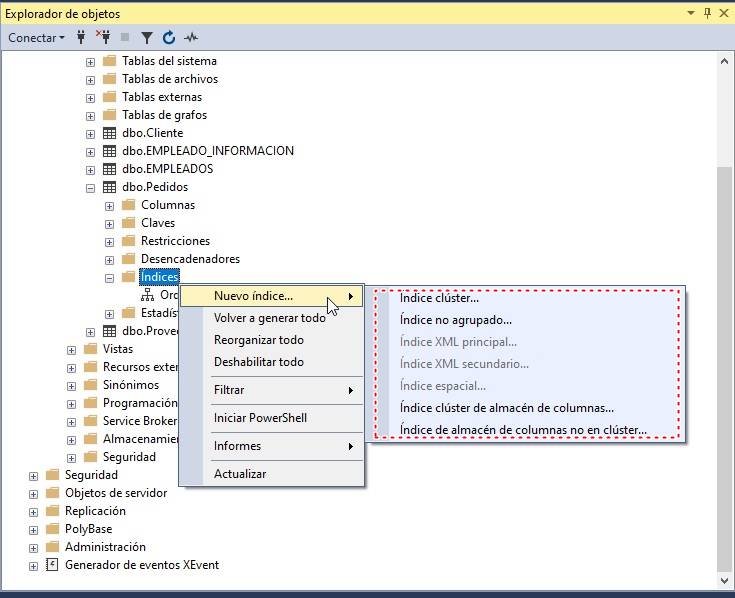Viewport: 735px width, 598px height.
Task: Click the index icon under Índices
Action: point(147,295)
